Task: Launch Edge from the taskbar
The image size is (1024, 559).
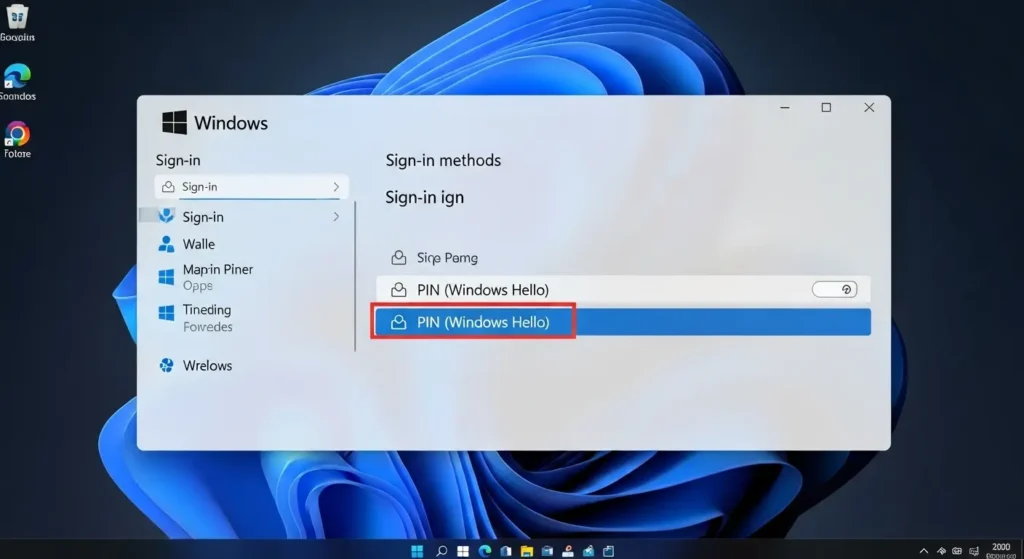Action: click(x=485, y=551)
